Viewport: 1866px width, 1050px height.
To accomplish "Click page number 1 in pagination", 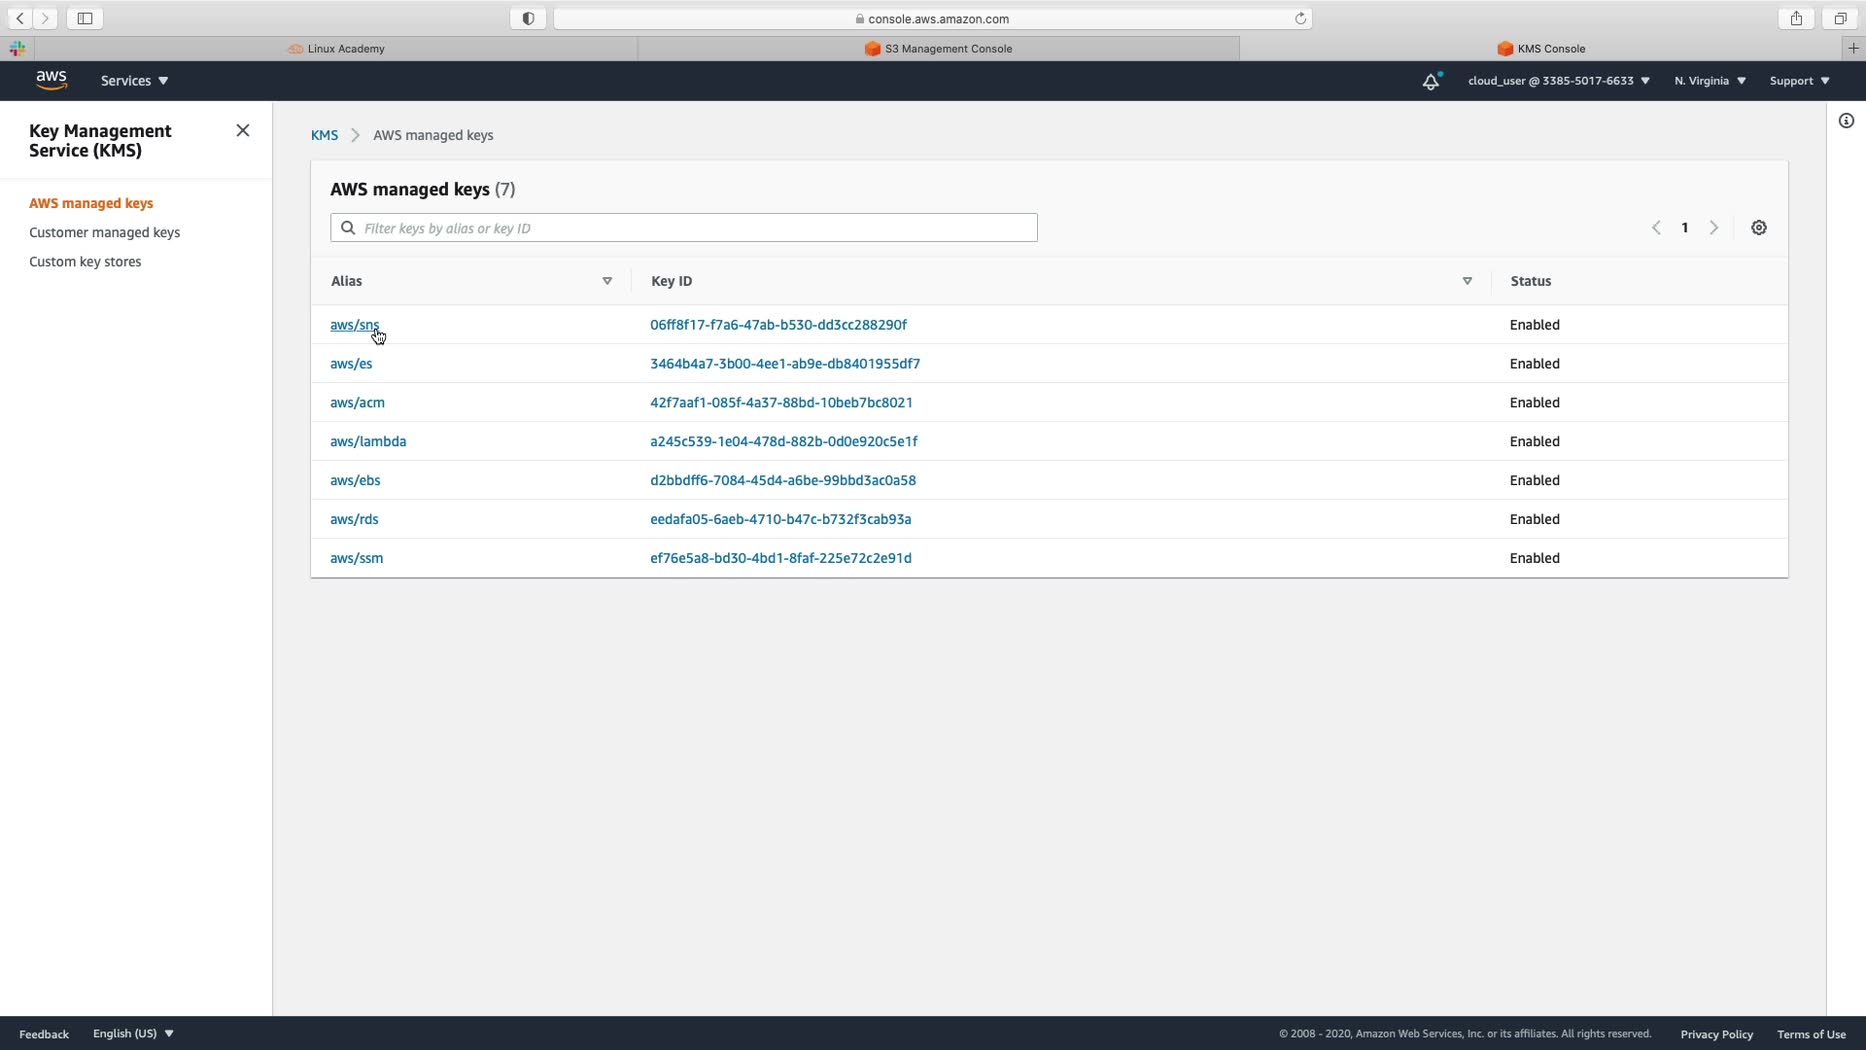I will tap(1685, 228).
